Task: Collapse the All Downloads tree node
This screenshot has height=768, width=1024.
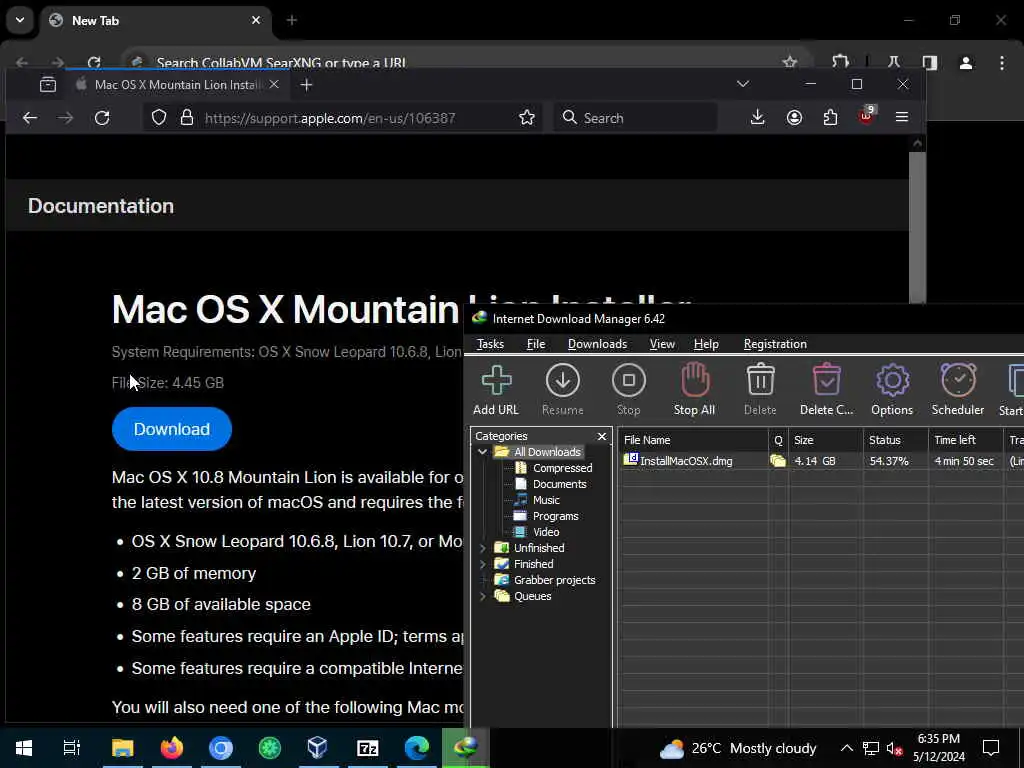Action: click(x=483, y=452)
